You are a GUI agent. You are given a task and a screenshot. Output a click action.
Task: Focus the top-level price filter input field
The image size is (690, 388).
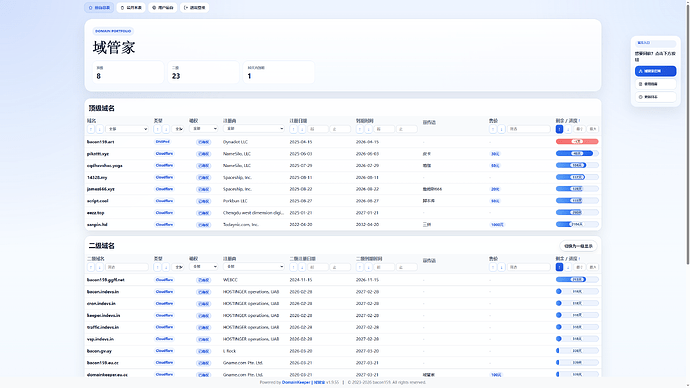[x=529, y=129]
